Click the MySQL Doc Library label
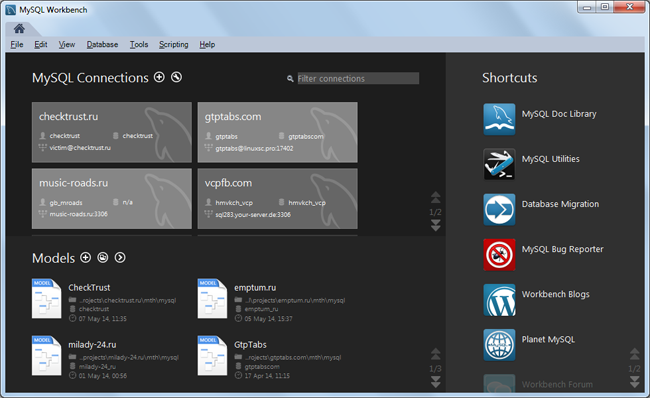Viewport: 650px width, 398px height. 559,114
